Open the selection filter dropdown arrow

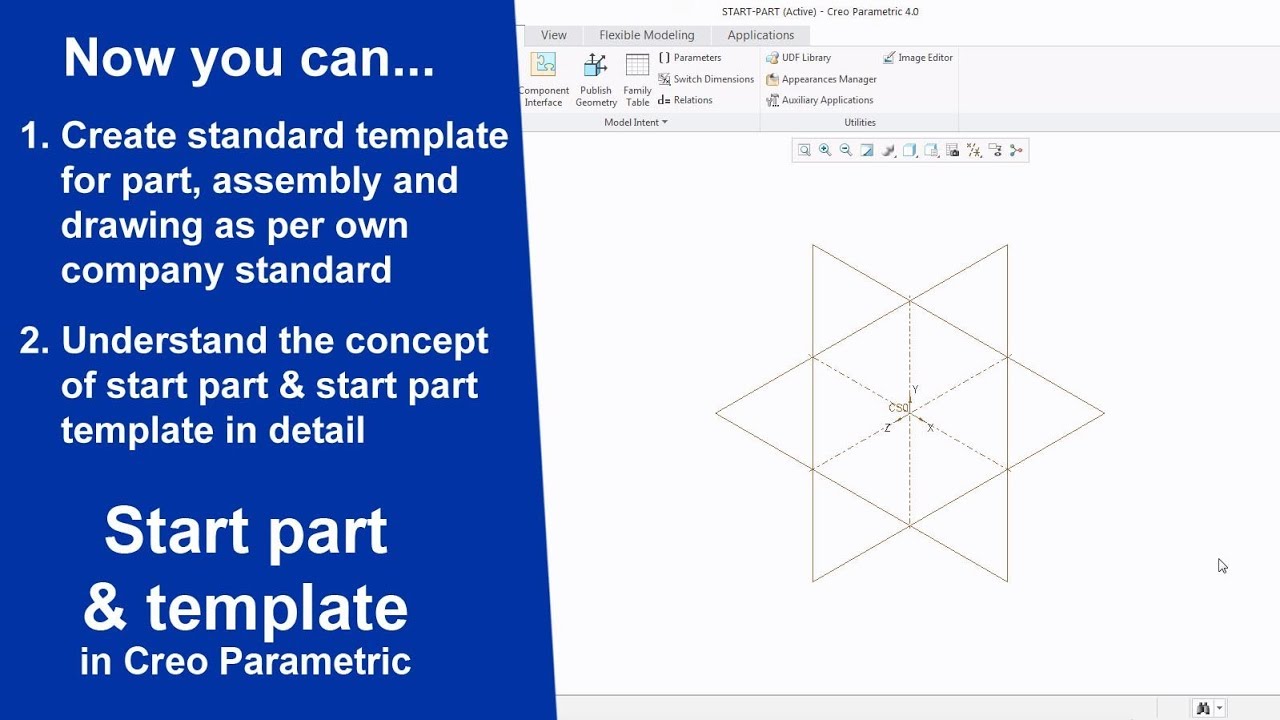point(1219,708)
